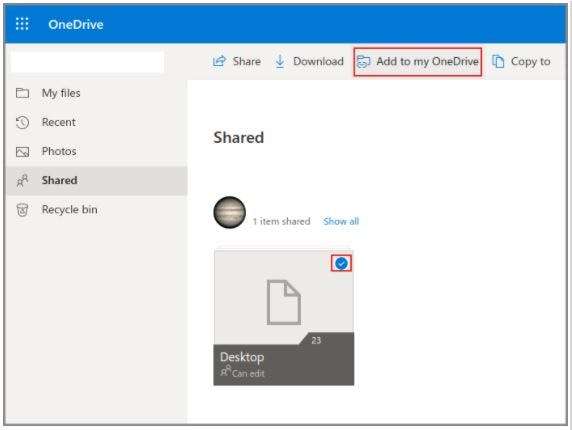
Task: Click the Copy to pages icon
Action: (498, 61)
